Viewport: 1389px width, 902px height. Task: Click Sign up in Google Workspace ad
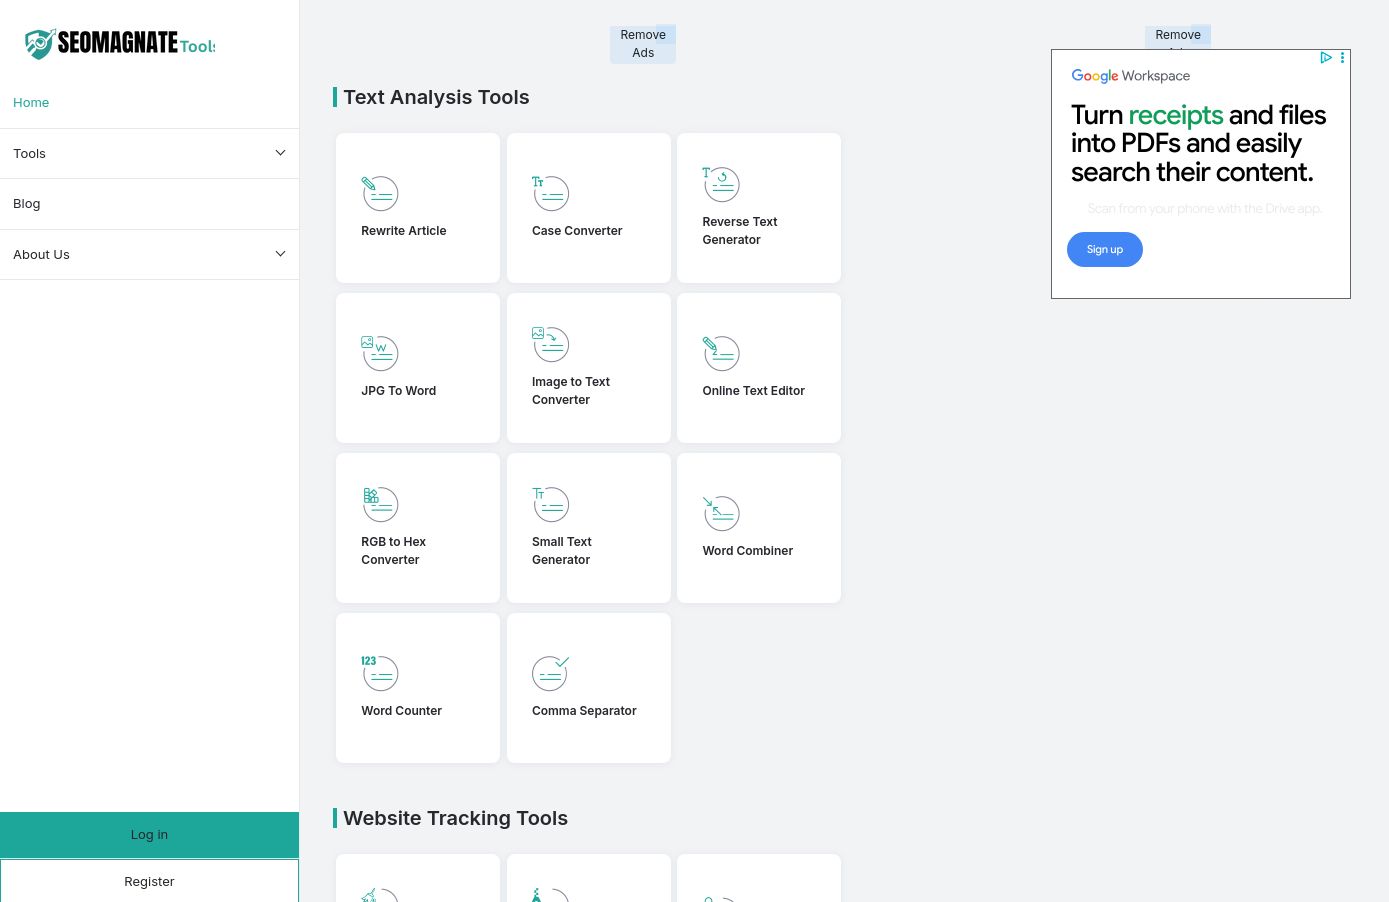tap(1104, 250)
